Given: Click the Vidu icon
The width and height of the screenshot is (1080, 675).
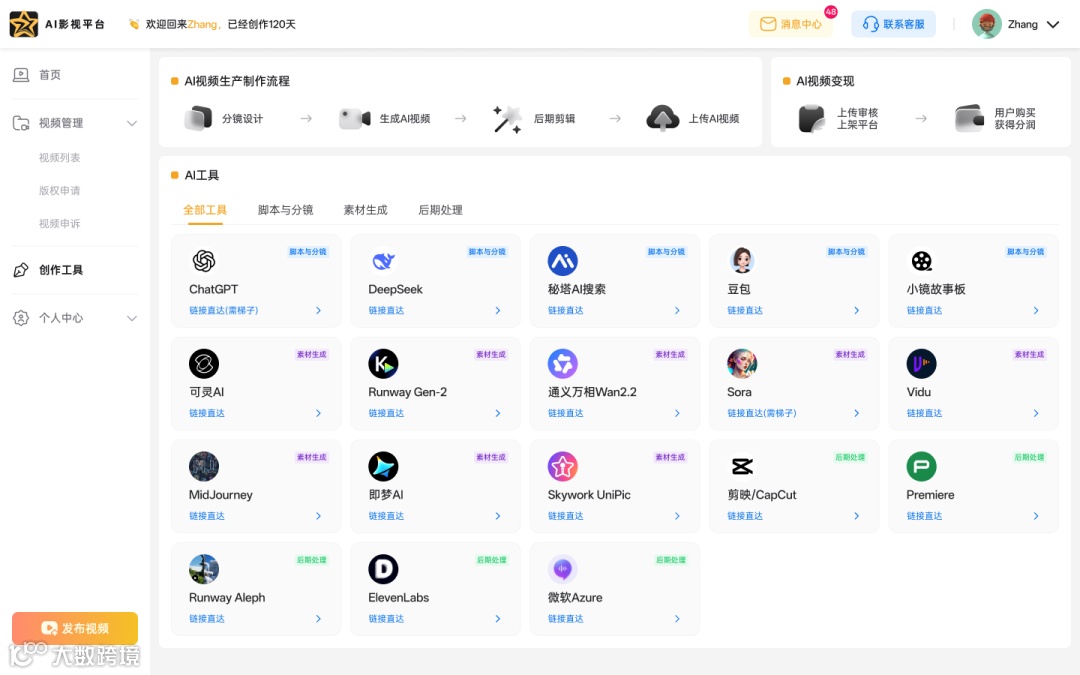Looking at the screenshot, I should [x=922, y=364].
